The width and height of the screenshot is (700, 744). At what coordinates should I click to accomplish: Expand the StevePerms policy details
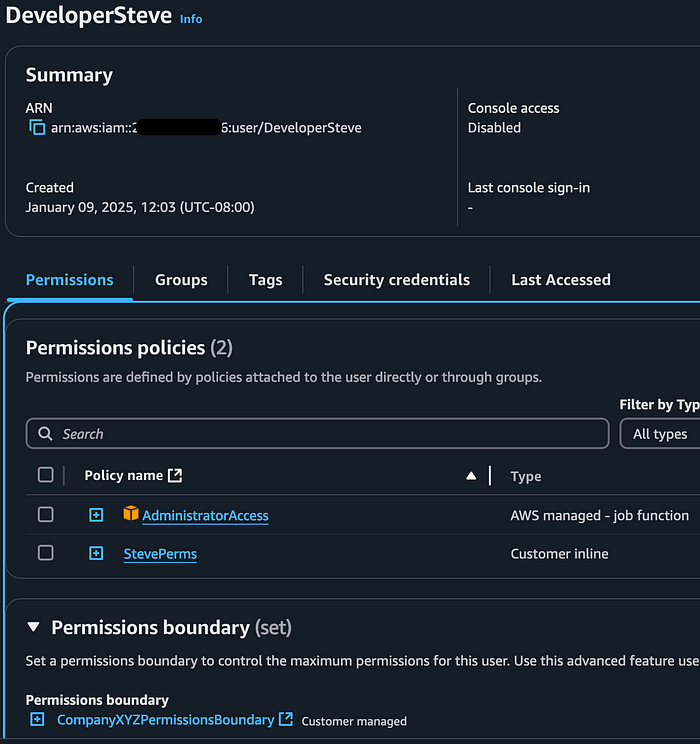[x=96, y=553]
